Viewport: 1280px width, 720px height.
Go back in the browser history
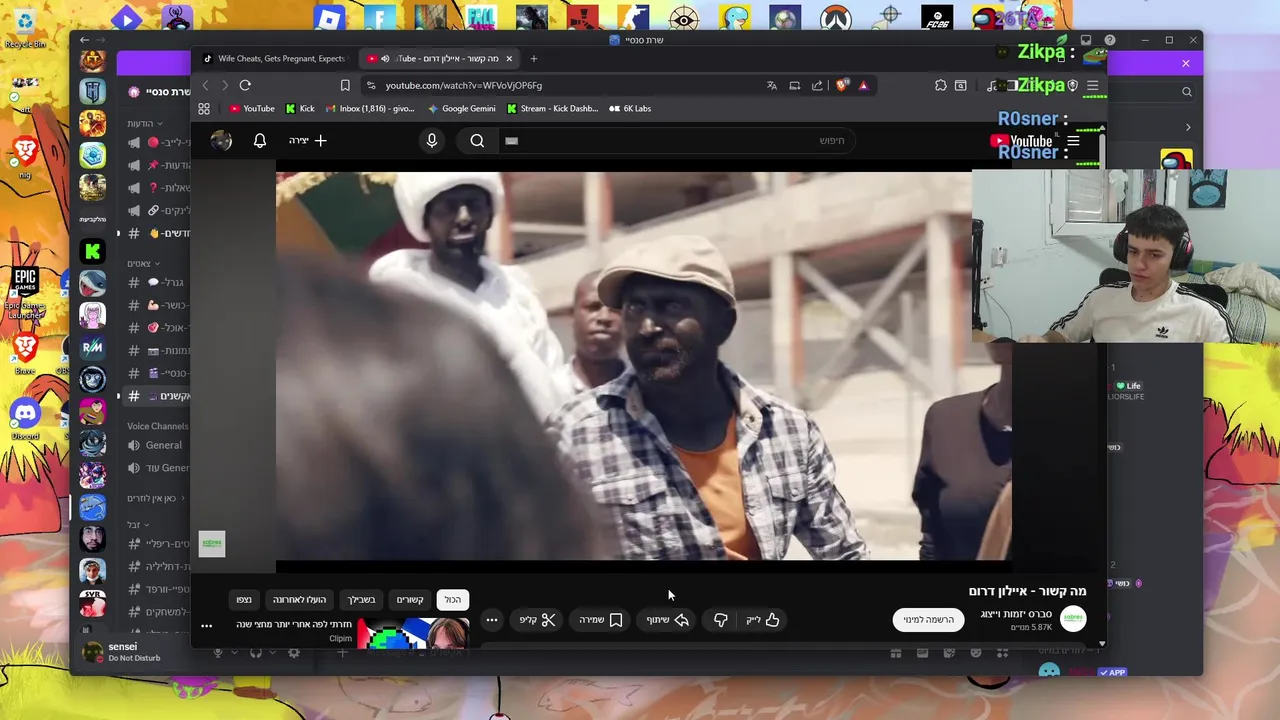coord(206,85)
